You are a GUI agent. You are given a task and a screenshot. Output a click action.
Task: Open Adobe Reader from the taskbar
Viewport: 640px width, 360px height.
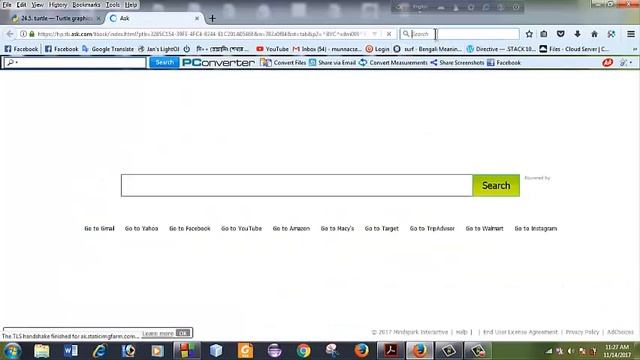tap(391, 351)
